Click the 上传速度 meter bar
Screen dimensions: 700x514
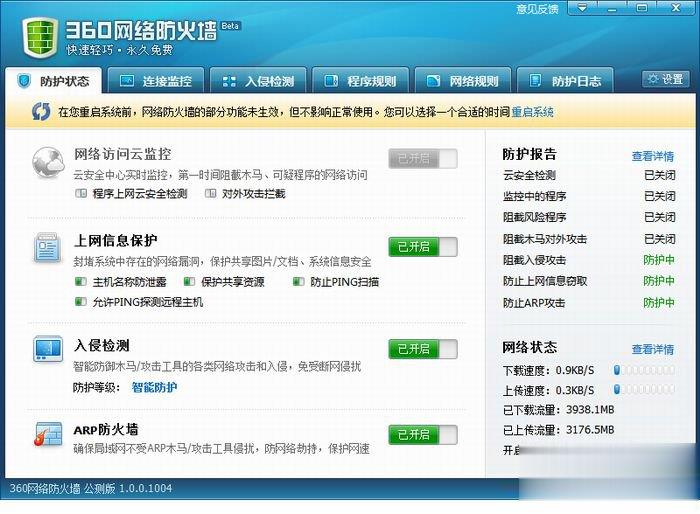(x=644, y=389)
